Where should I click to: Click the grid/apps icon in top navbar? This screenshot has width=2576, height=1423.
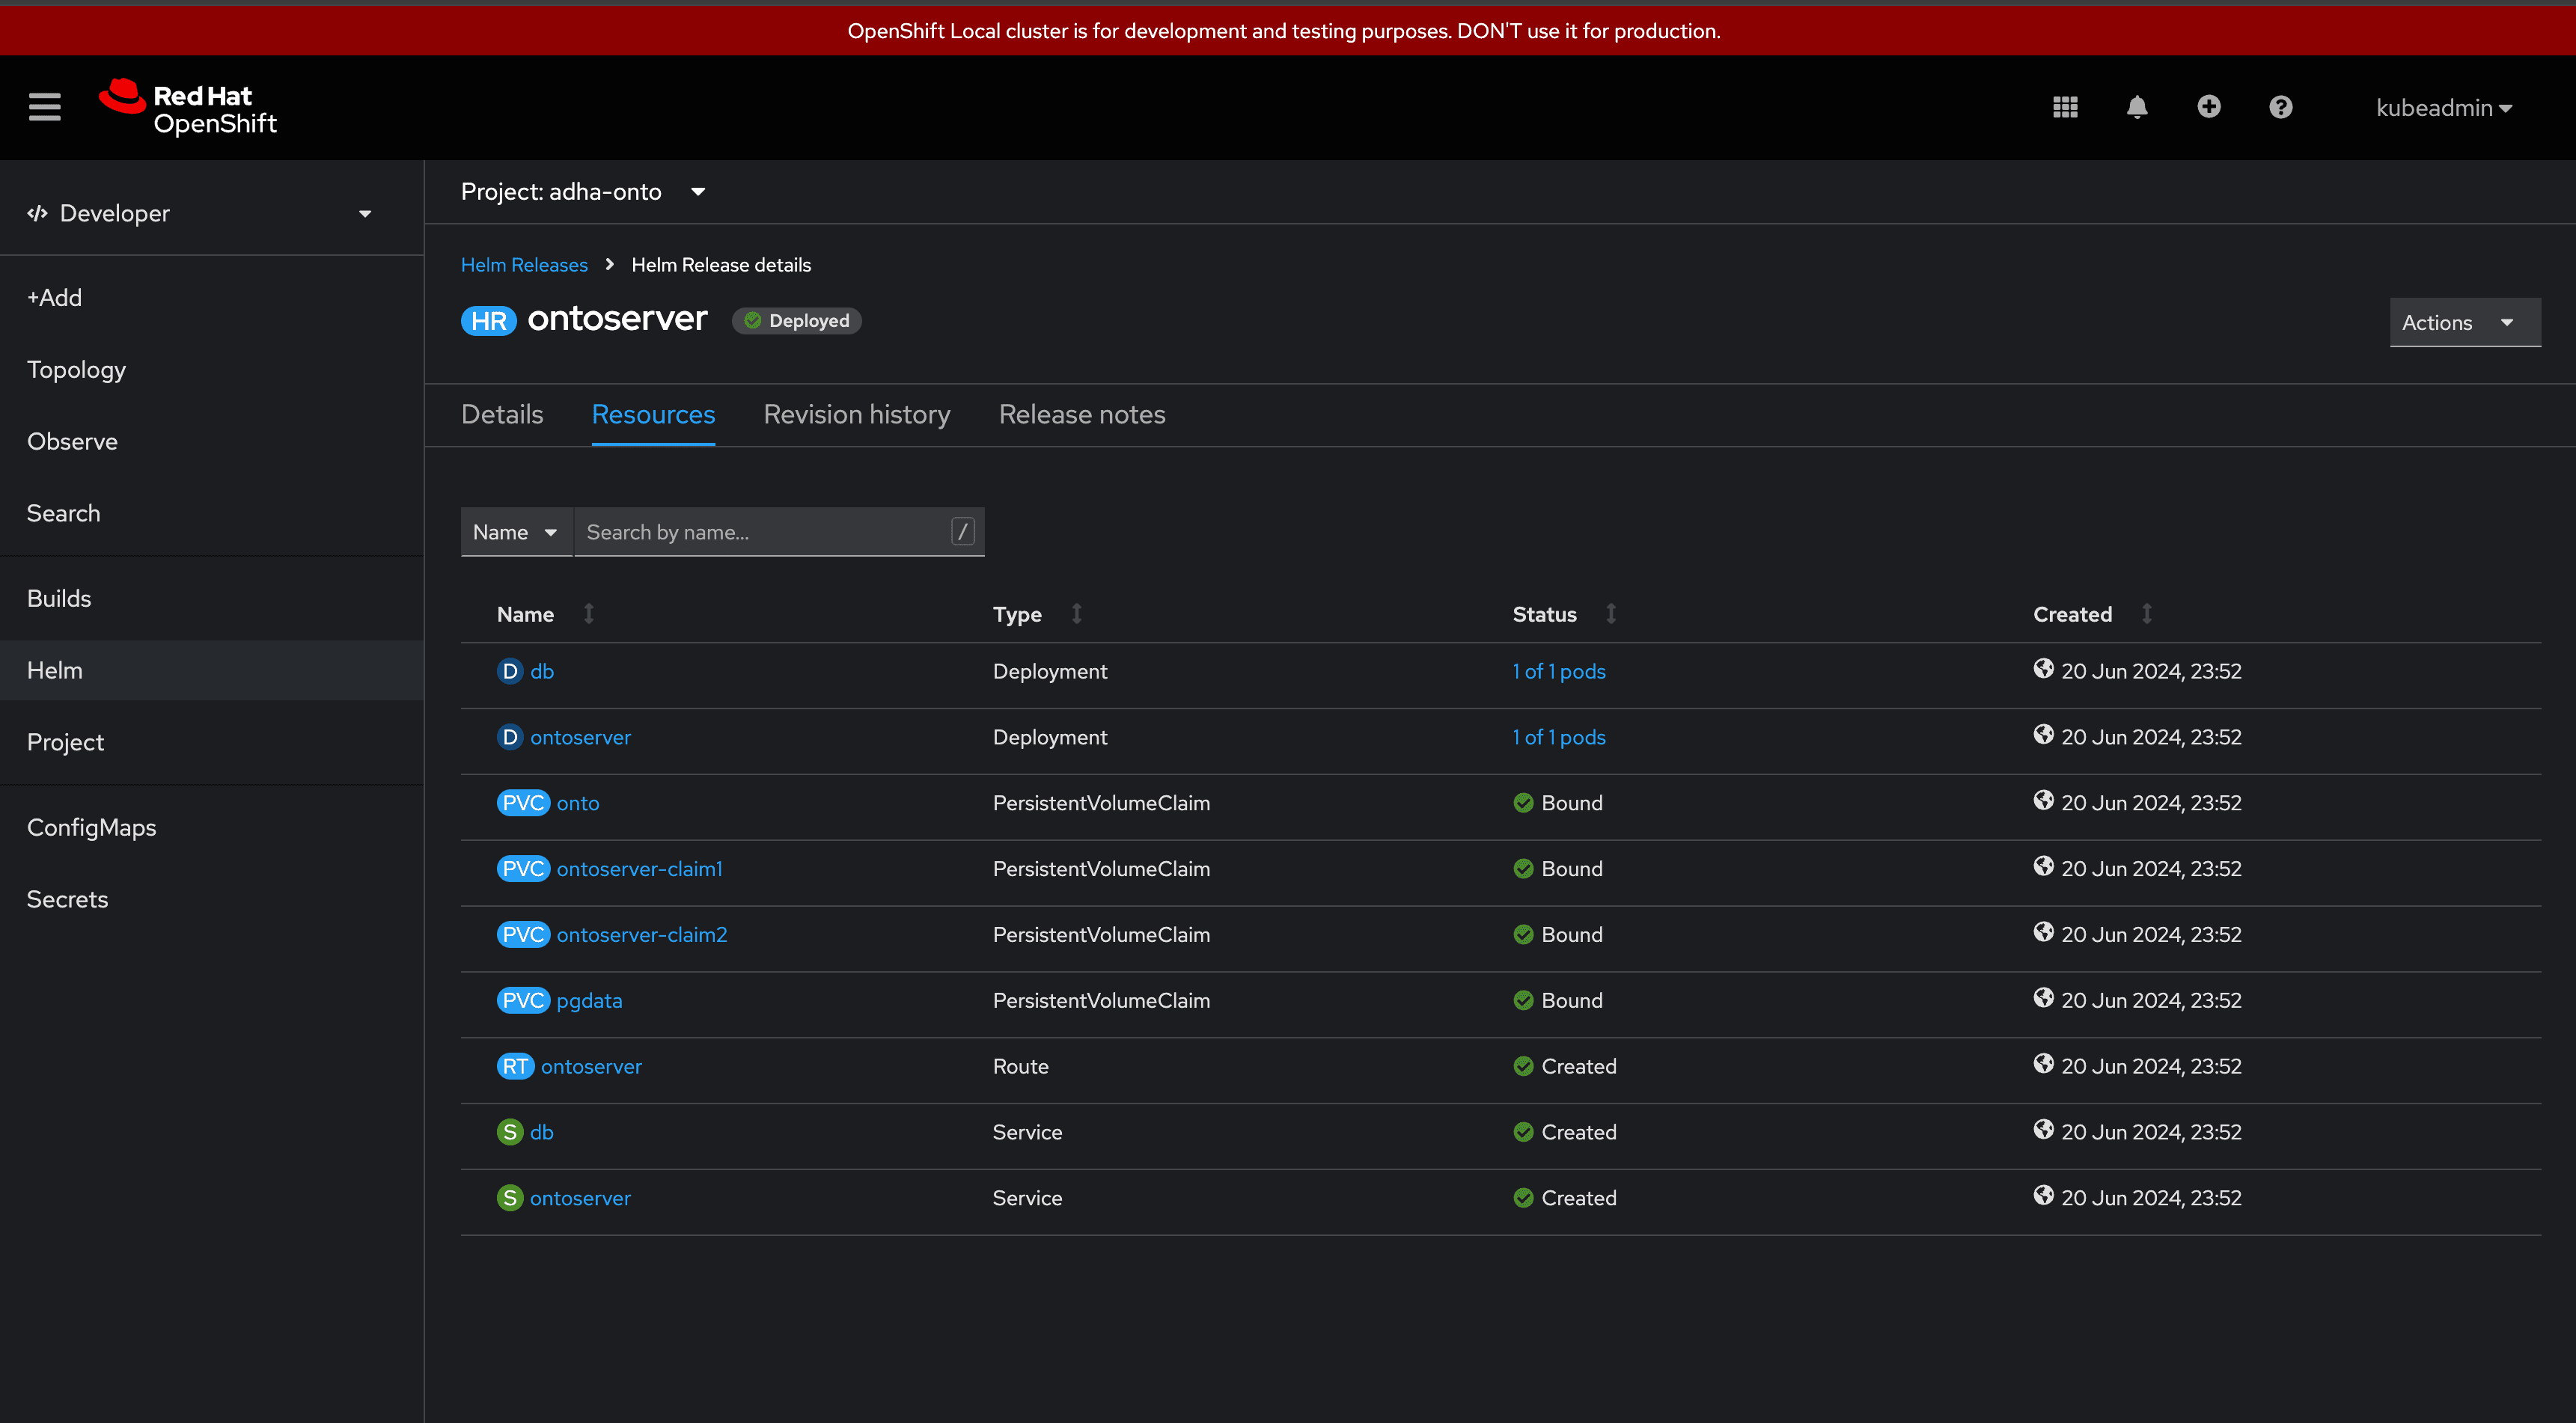coord(2066,105)
